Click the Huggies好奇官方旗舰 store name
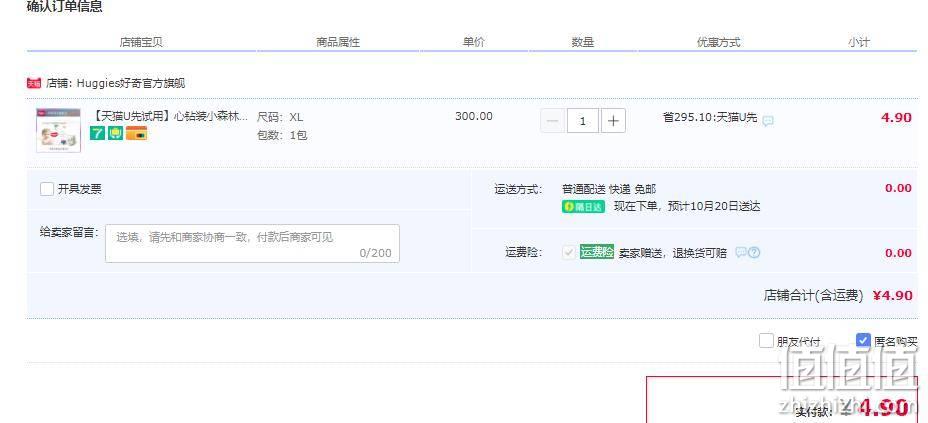 [x=131, y=83]
